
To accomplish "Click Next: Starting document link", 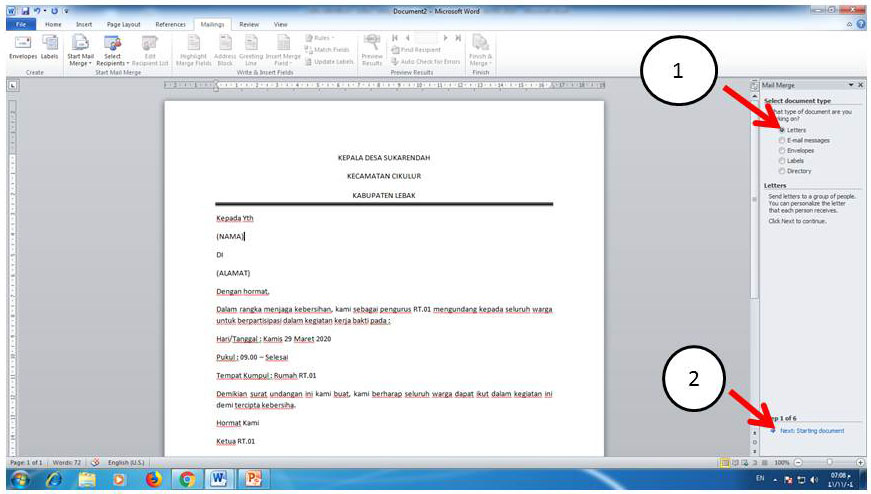I will (x=812, y=431).
